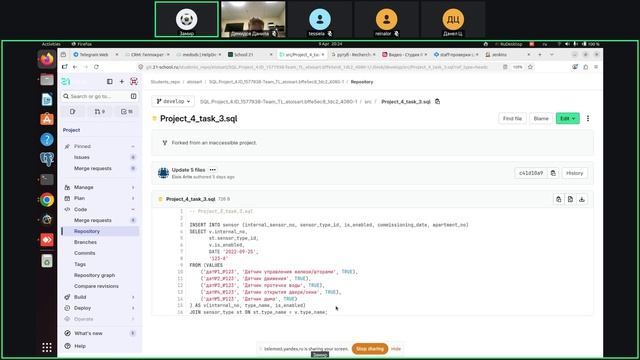This screenshot has height=360, width=640.
Task: Click the create new plus icon
Action: coord(122,82)
